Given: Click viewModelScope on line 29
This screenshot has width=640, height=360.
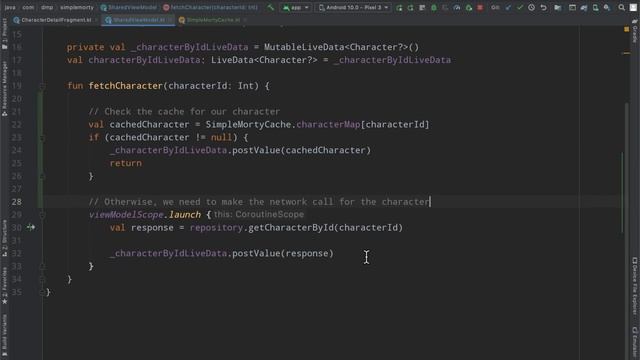Looking at the screenshot, I should coord(126,215).
